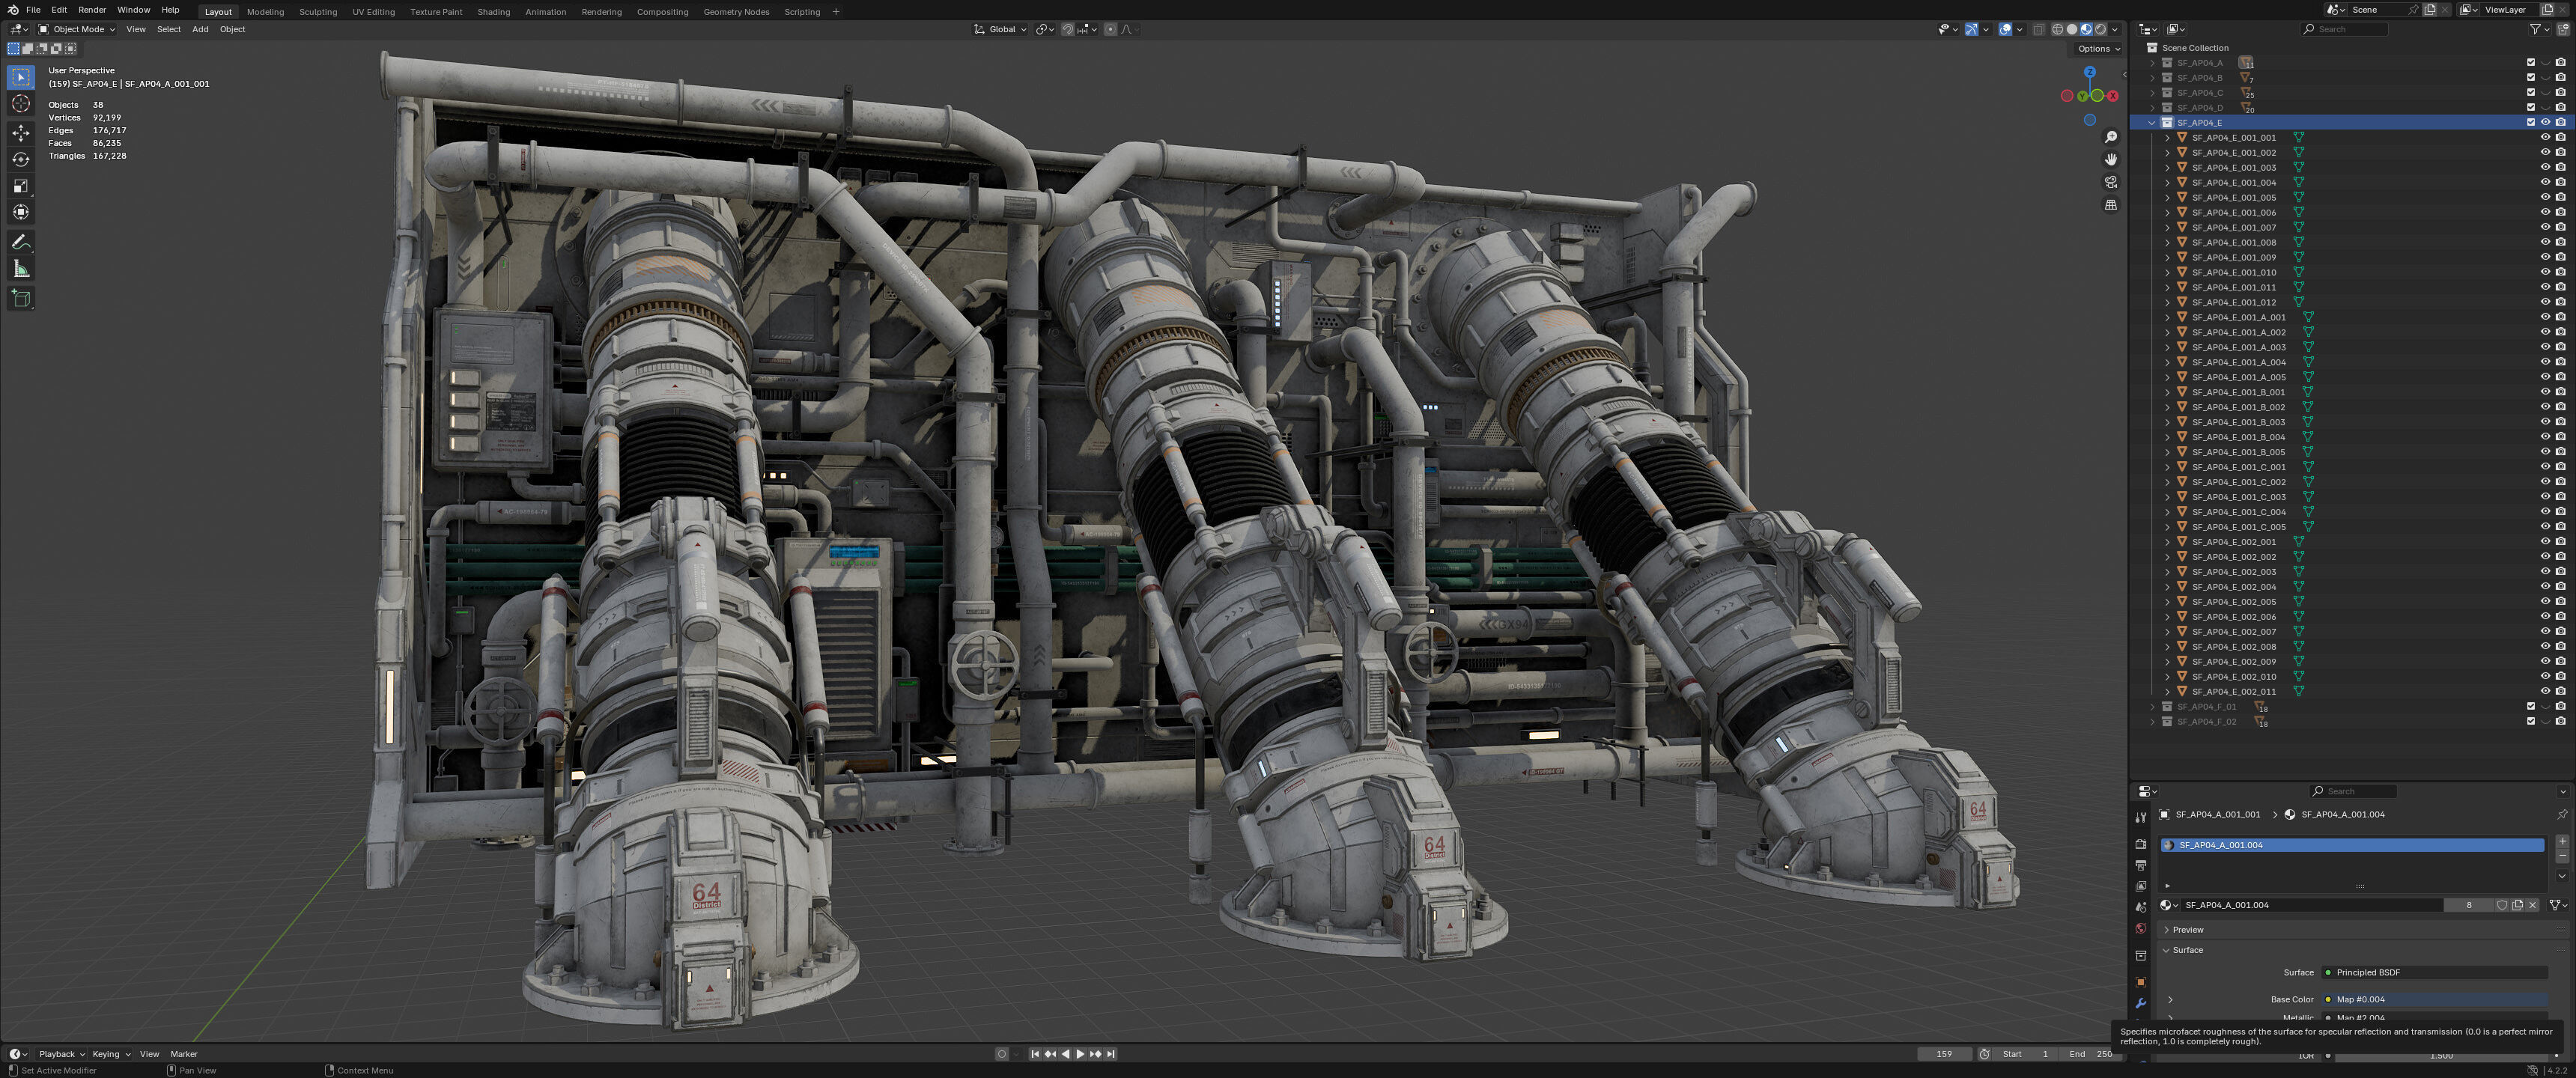Toggle the camera view icon

pos(2111,182)
